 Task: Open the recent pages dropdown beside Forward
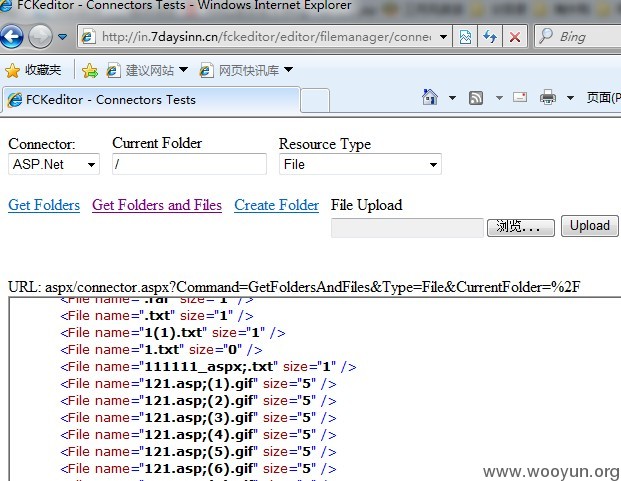(63, 37)
